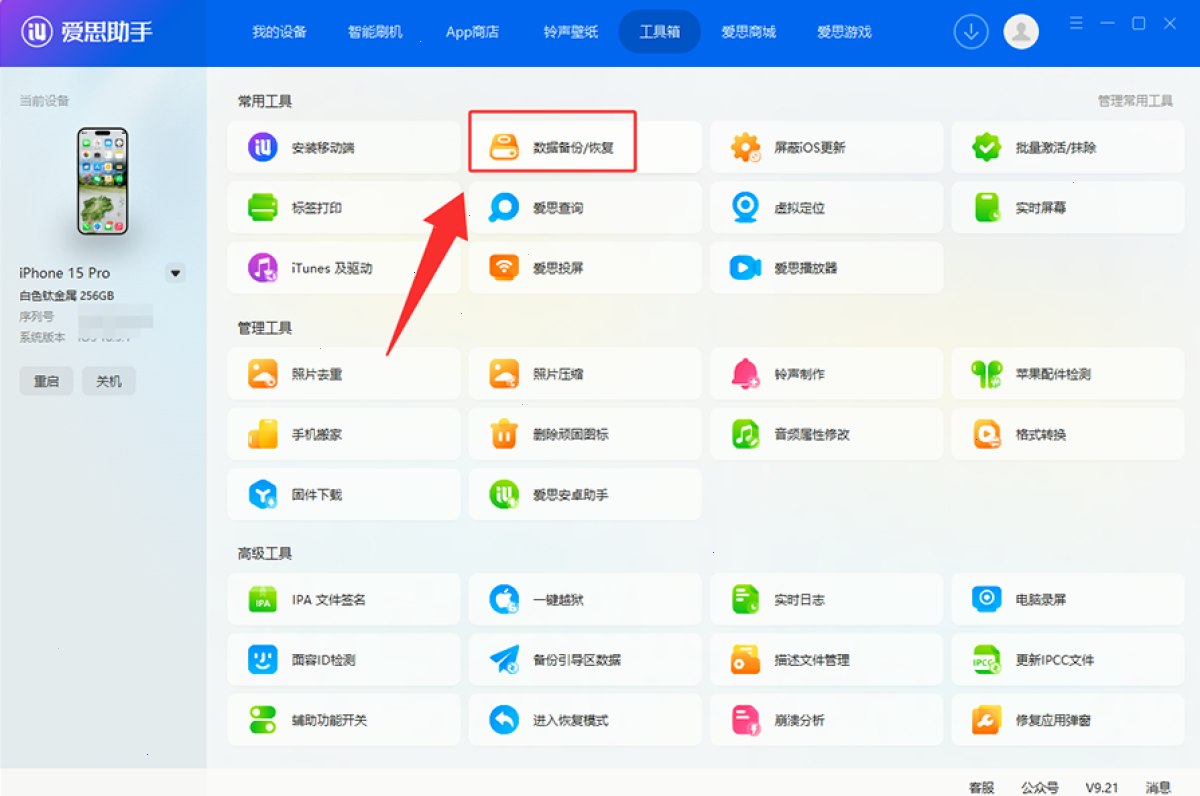This screenshot has width=1200, height=796.
Task: Open 安装移动端 tool icon
Action: [x=262, y=148]
